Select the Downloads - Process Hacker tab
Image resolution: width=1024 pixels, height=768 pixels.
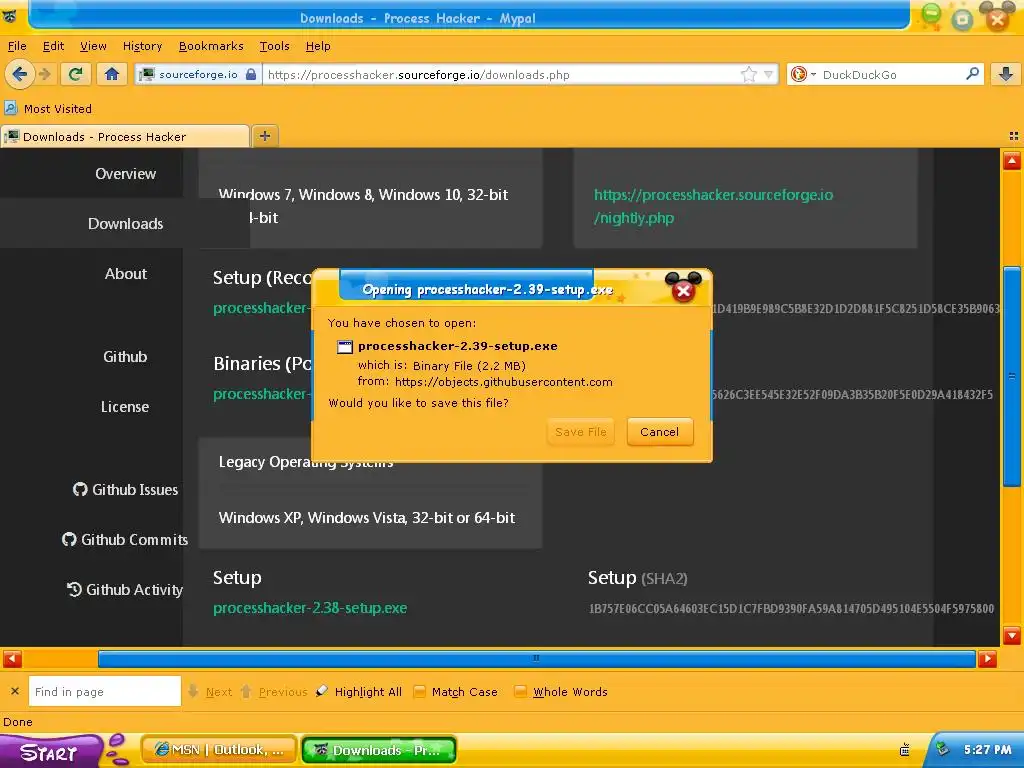pos(125,136)
